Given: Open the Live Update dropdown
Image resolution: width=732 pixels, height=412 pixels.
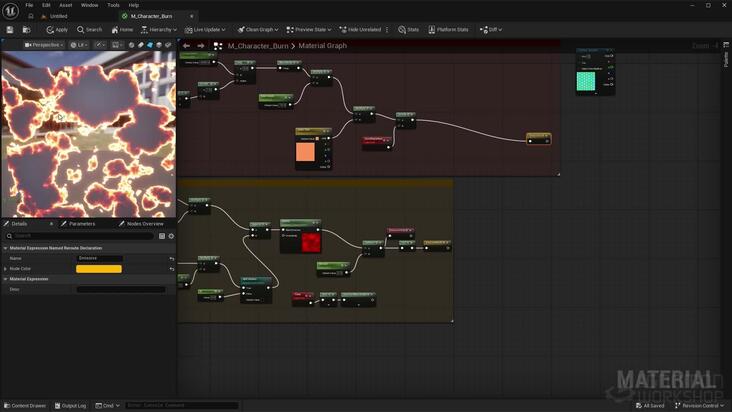Looking at the screenshot, I should tap(205, 29).
